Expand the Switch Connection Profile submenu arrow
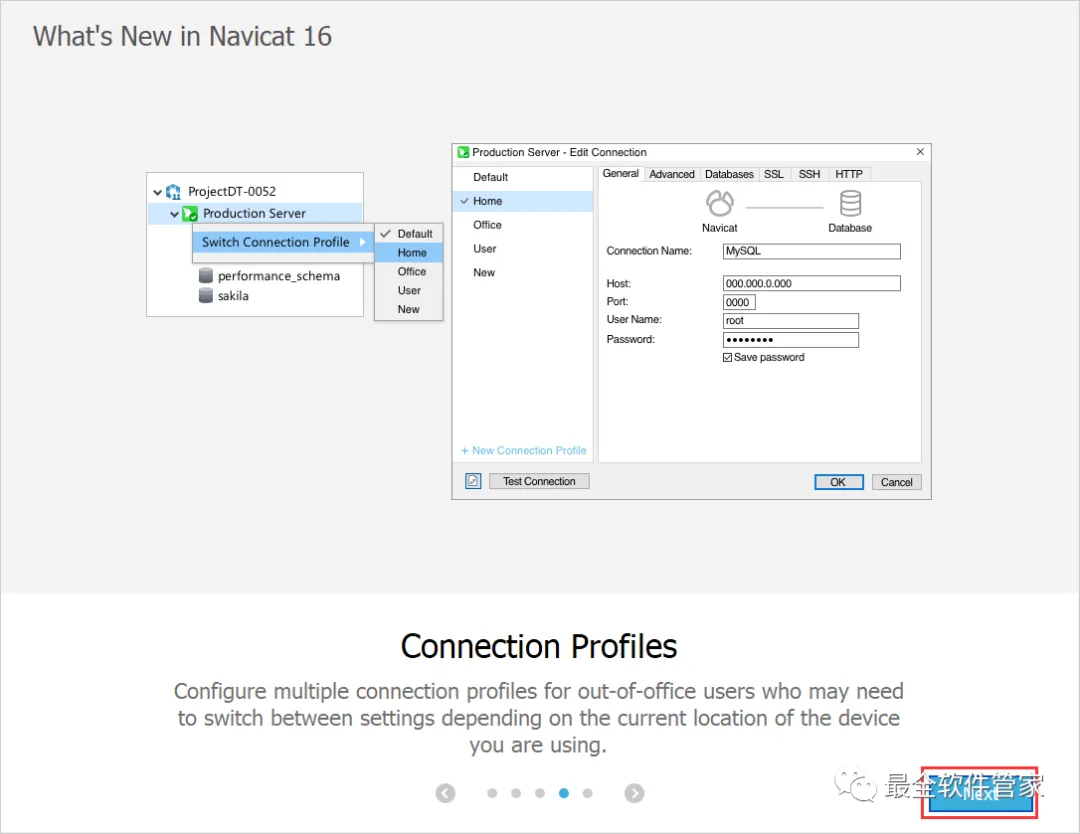Viewport: 1080px width, 834px height. point(362,242)
